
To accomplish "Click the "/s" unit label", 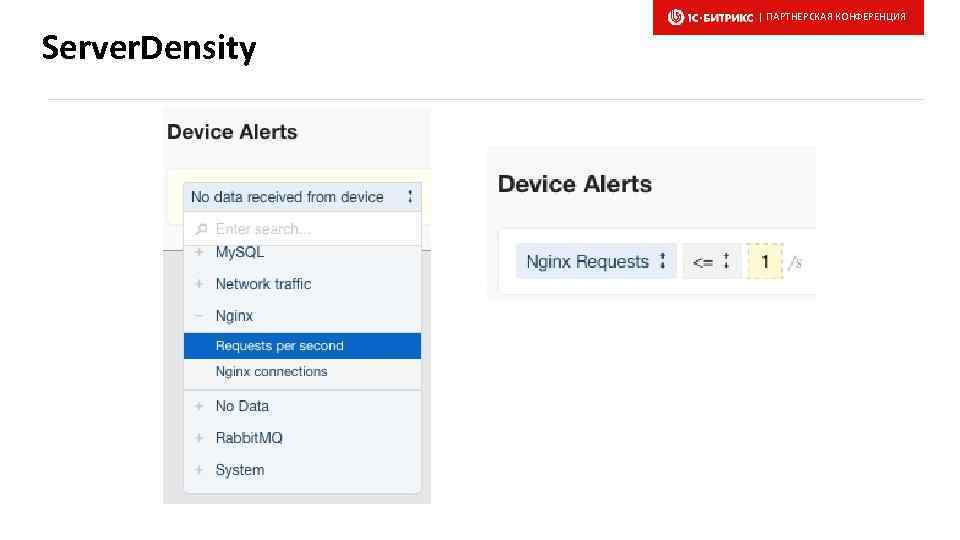I will point(795,263).
